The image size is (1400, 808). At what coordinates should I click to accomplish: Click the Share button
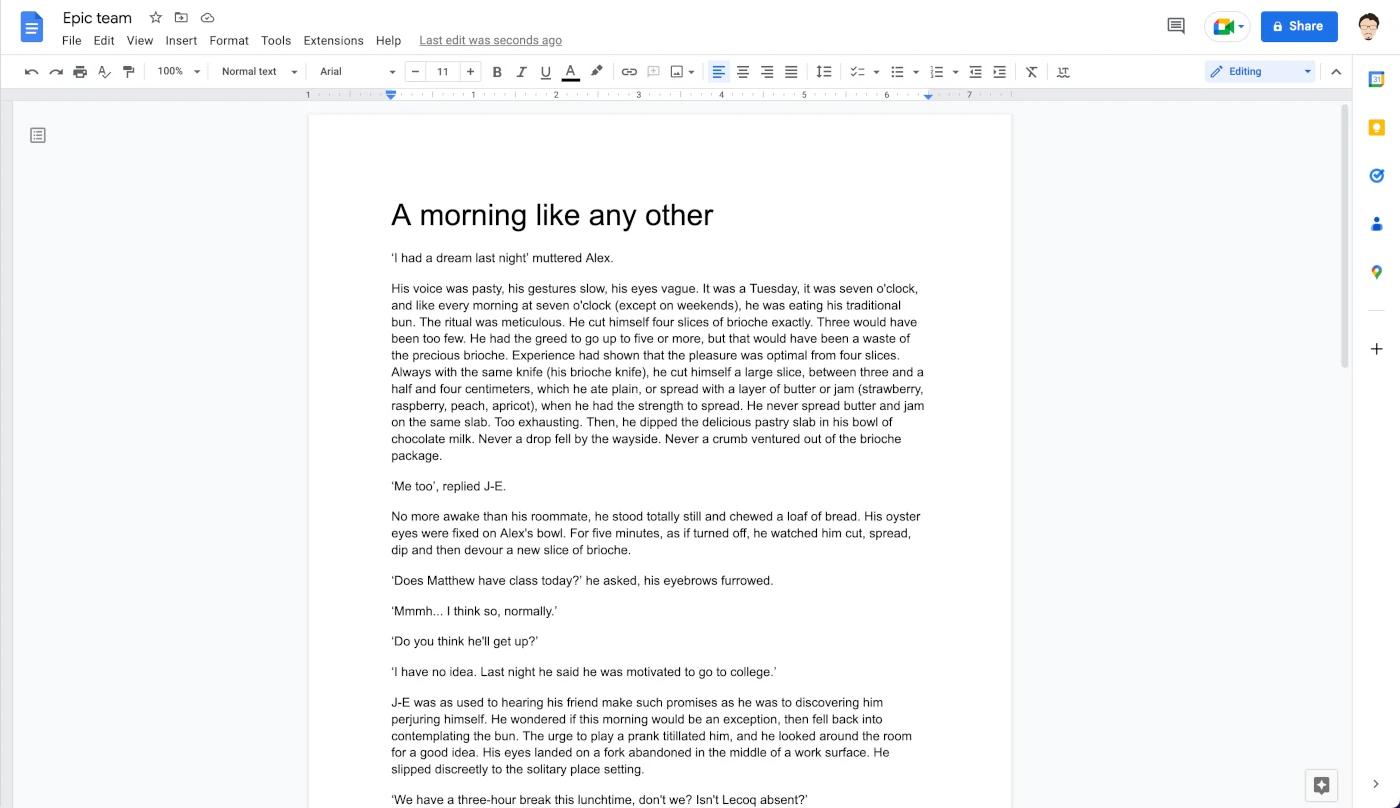click(x=1299, y=26)
